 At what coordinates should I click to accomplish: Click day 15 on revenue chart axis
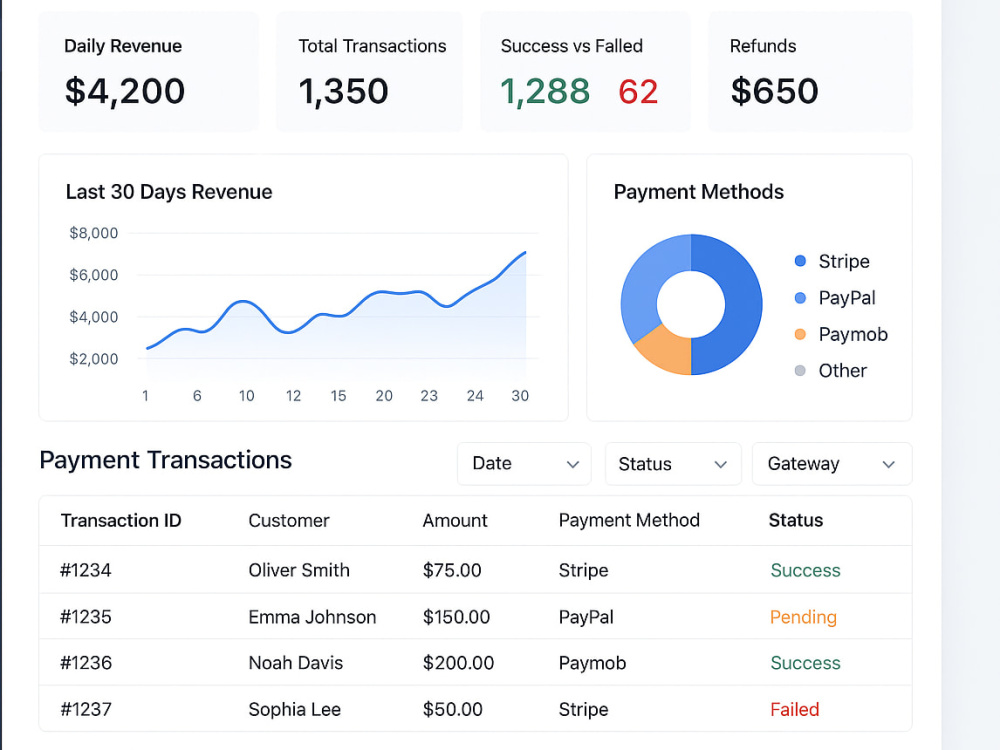tap(338, 396)
